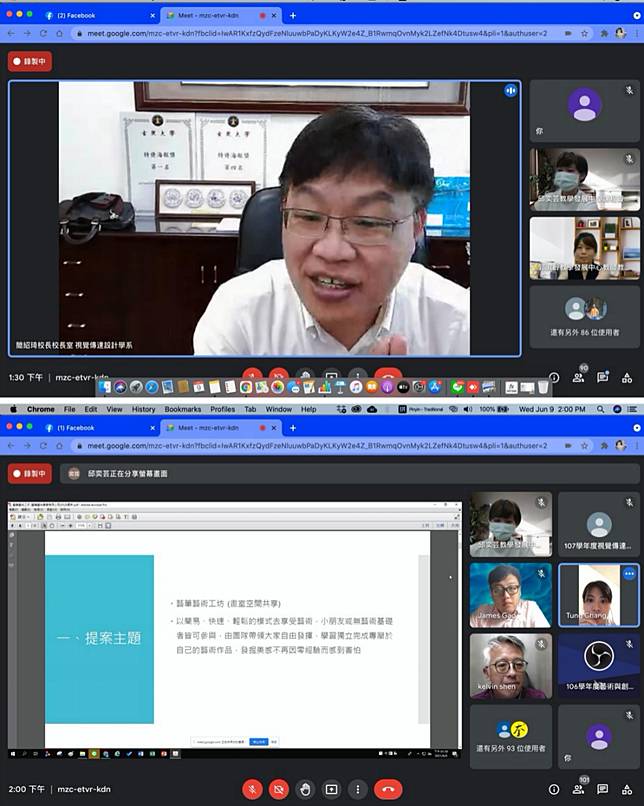Viewport: 644px width, 806px height.
Task: Open the Help menu
Action: (309, 409)
